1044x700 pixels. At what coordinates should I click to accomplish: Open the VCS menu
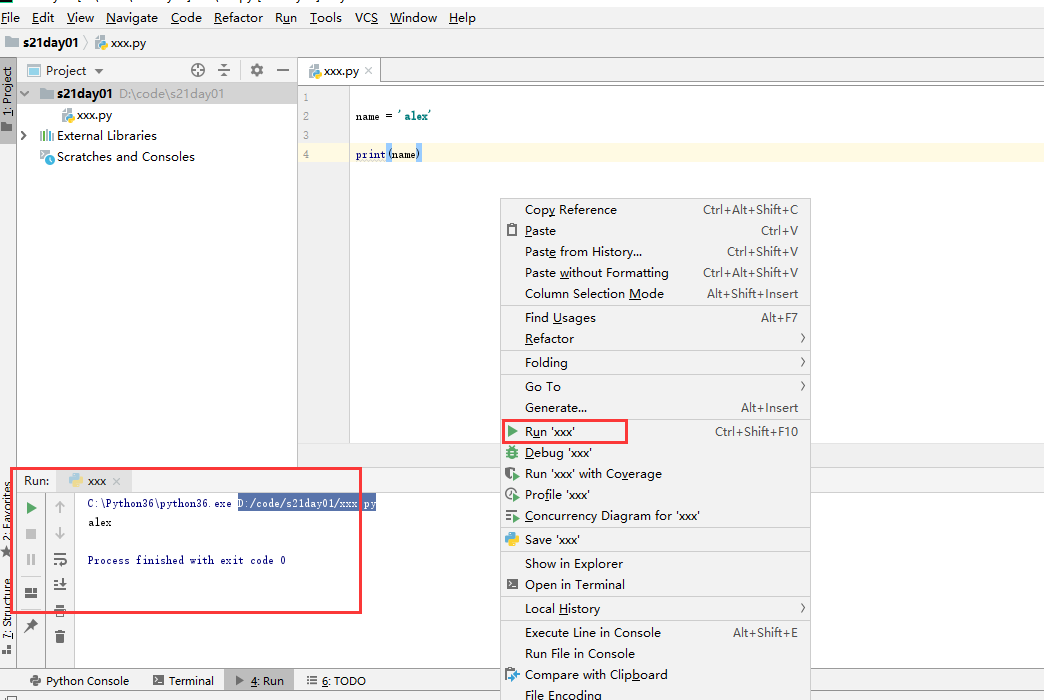click(x=366, y=17)
